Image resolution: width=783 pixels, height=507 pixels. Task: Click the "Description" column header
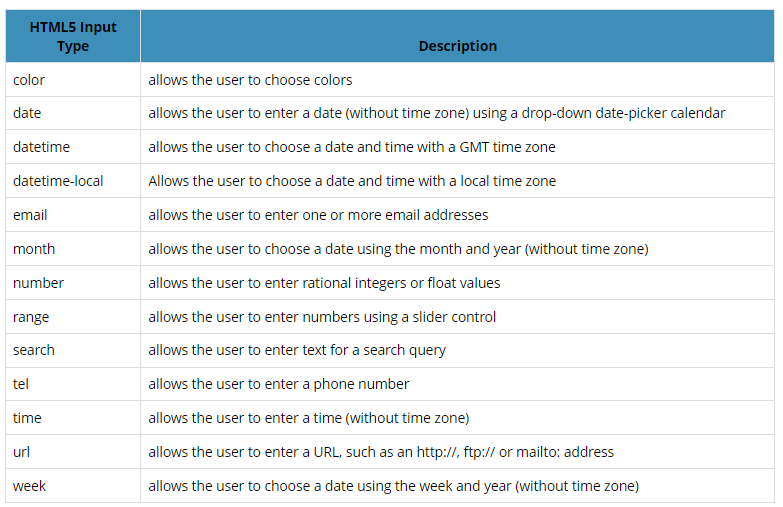(x=457, y=46)
